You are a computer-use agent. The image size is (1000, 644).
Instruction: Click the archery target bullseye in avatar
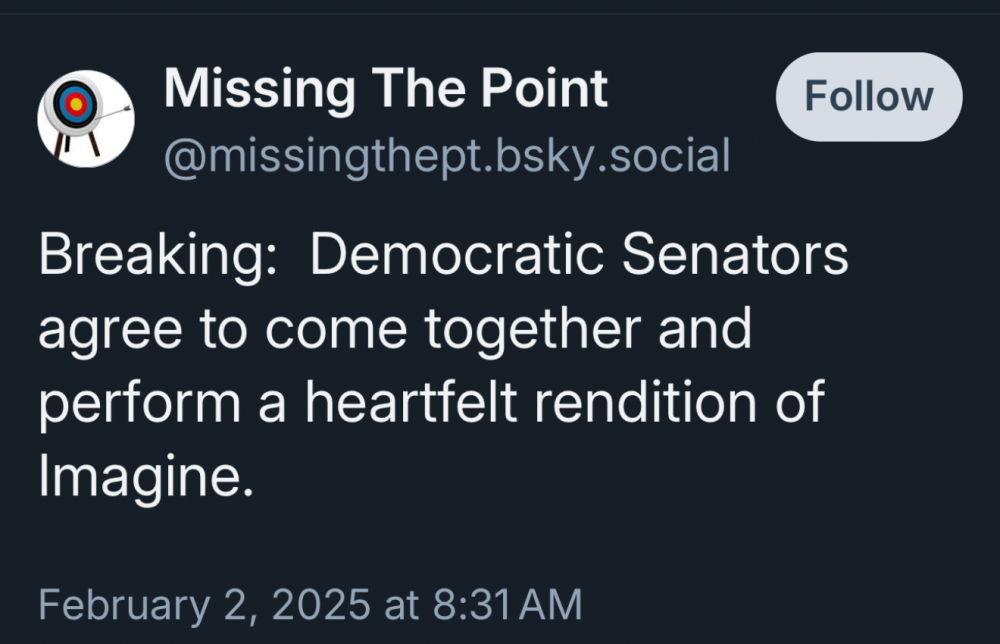tap(75, 103)
